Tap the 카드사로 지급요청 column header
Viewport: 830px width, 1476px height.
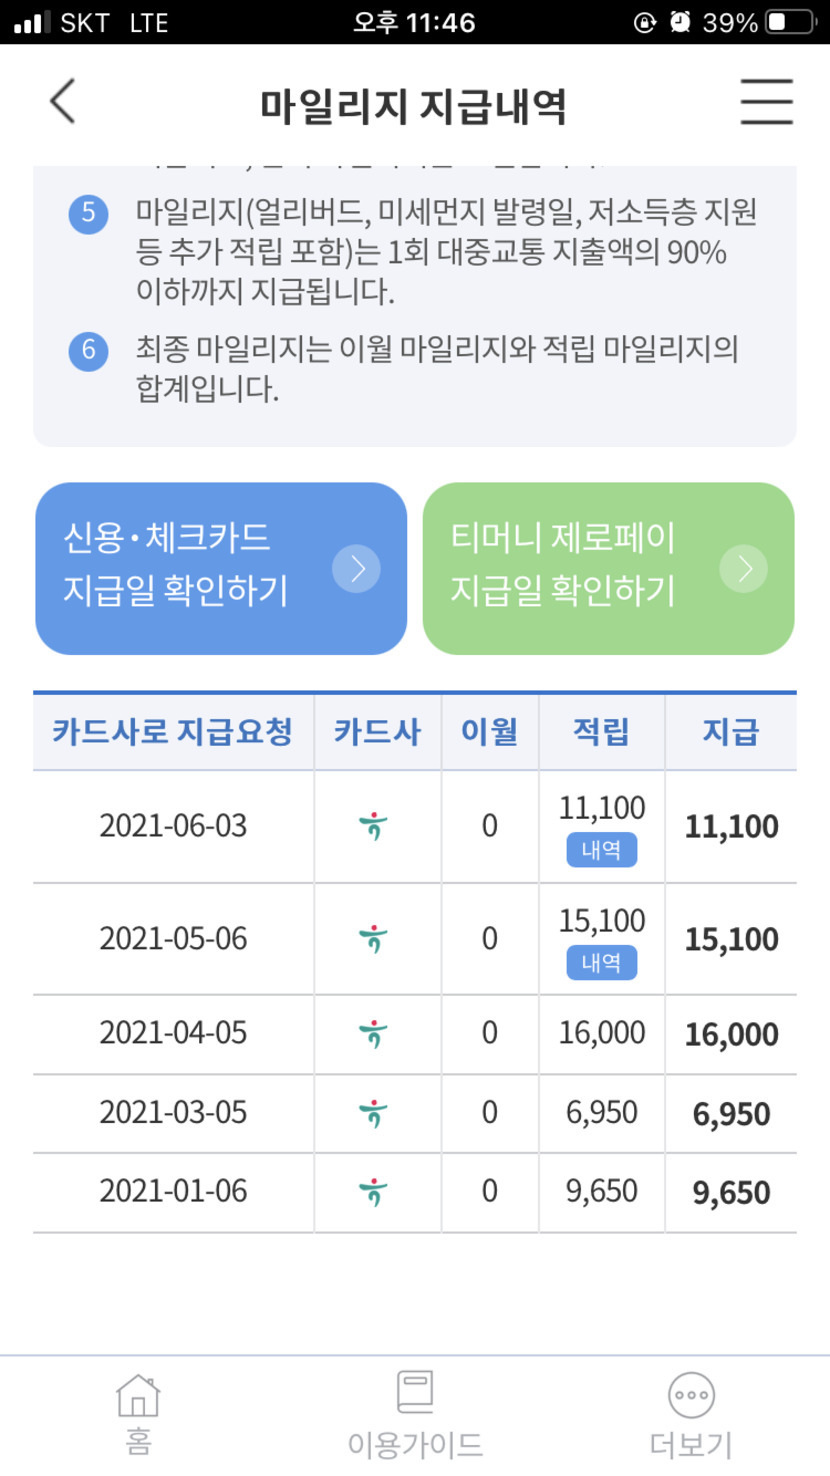172,732
